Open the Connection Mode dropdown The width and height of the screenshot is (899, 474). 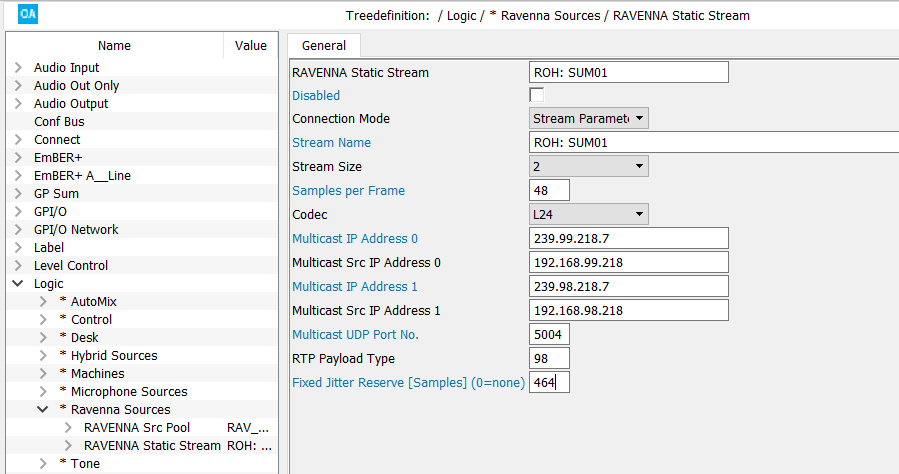(x=588, y=119)
